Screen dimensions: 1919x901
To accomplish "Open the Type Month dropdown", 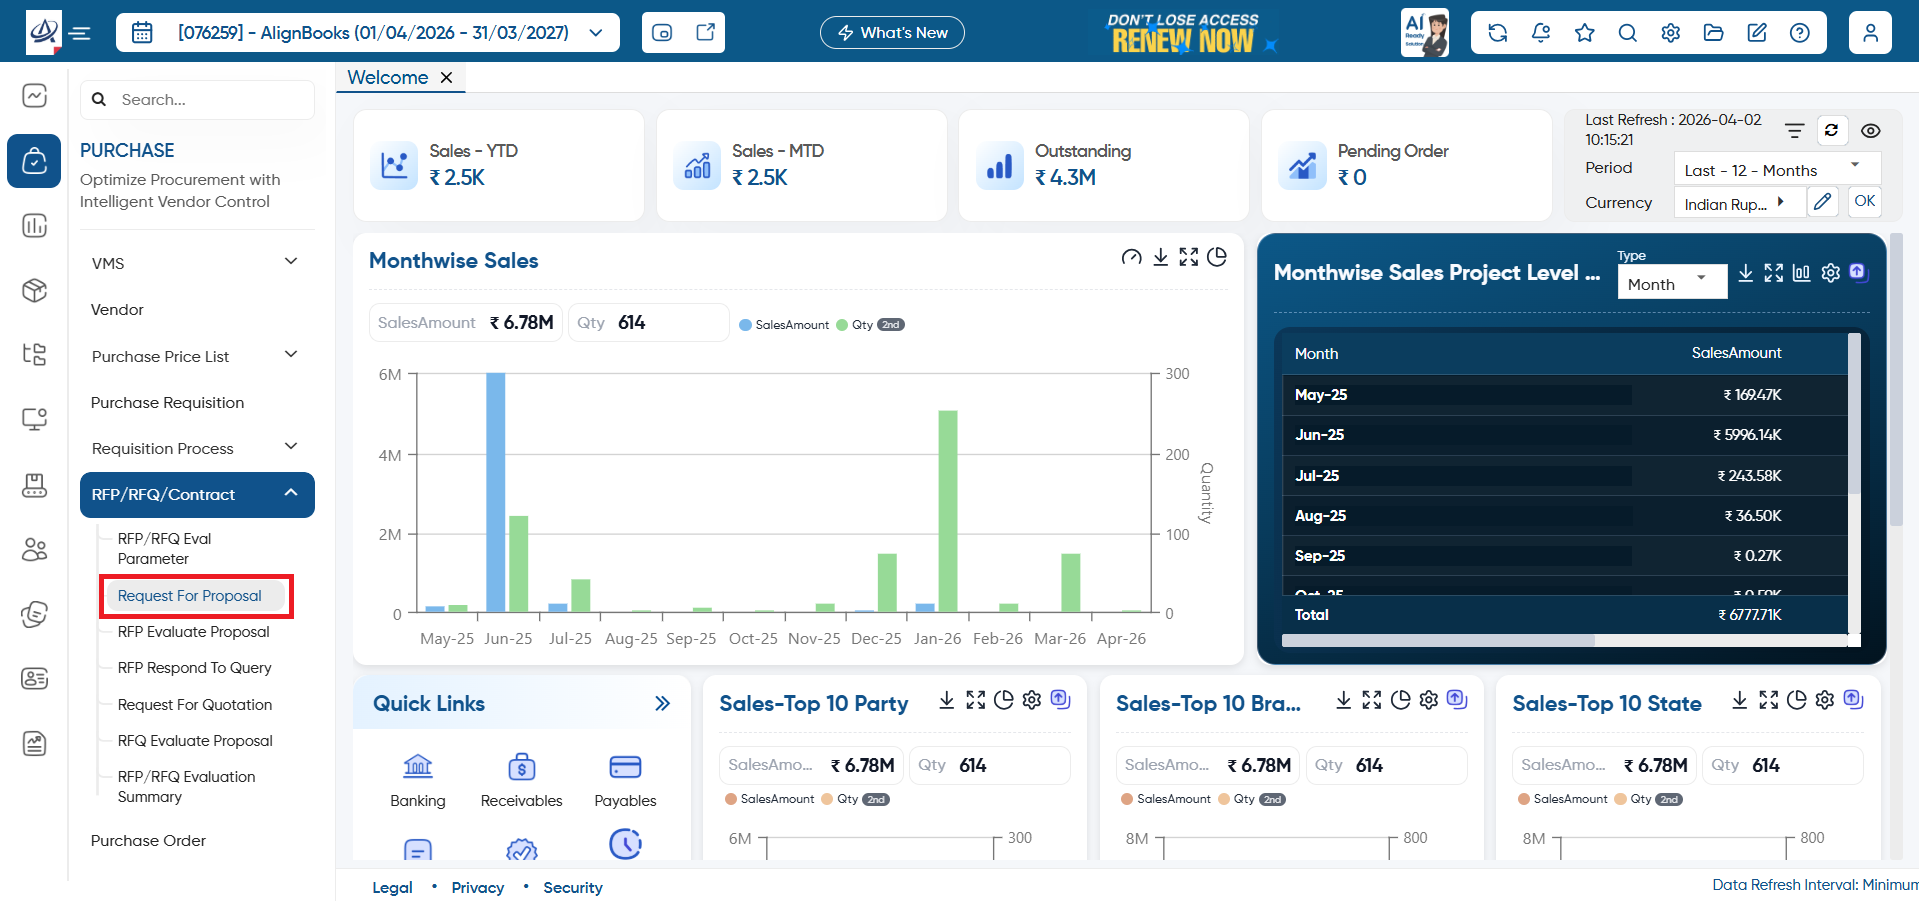I will (1671, 284).
